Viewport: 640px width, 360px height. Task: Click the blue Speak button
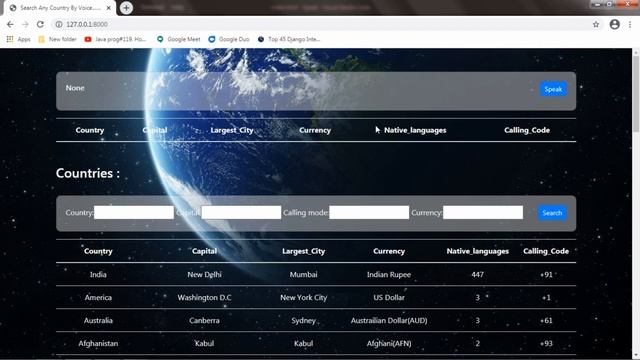click(x=553, y=89)
